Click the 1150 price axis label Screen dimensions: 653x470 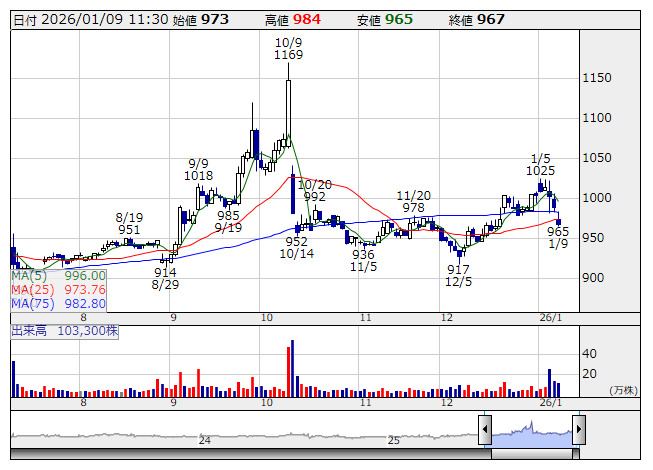pos(597,78)
